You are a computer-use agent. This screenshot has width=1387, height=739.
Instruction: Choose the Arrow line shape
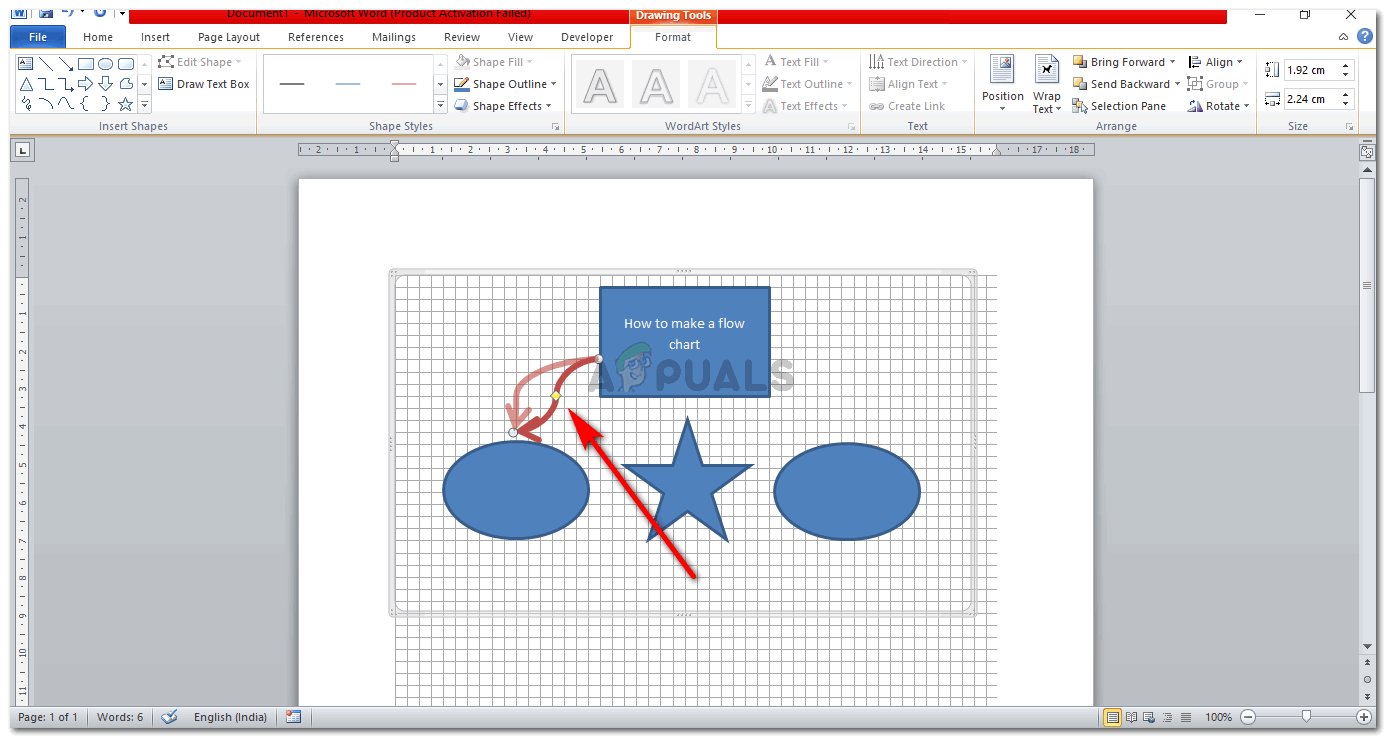click(x=66, y=64)
